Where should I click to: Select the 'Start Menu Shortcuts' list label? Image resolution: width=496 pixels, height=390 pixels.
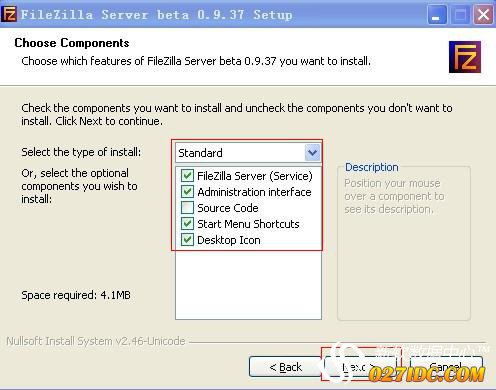[x=248, y=224]
